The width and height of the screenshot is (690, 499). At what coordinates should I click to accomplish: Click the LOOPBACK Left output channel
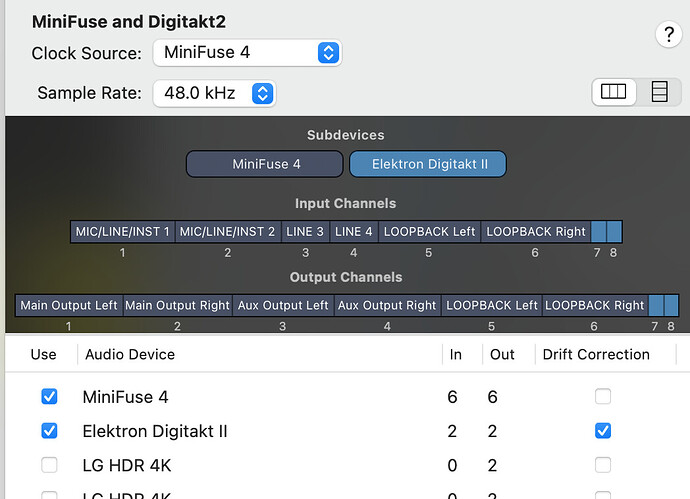[x=492, y=306]
